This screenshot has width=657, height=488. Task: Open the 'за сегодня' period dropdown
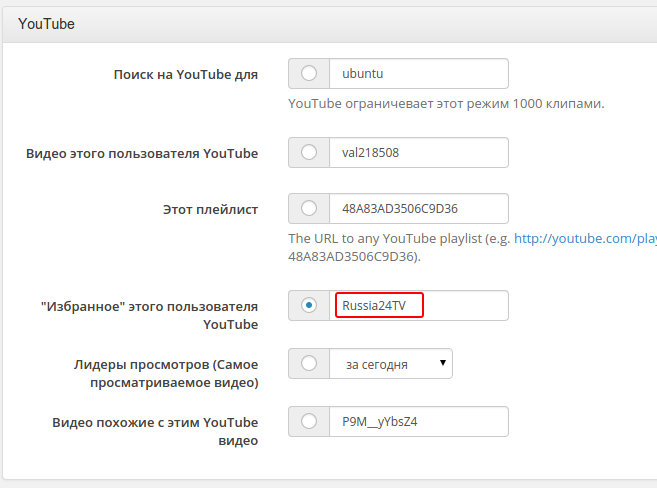click(x=391, y=364)
